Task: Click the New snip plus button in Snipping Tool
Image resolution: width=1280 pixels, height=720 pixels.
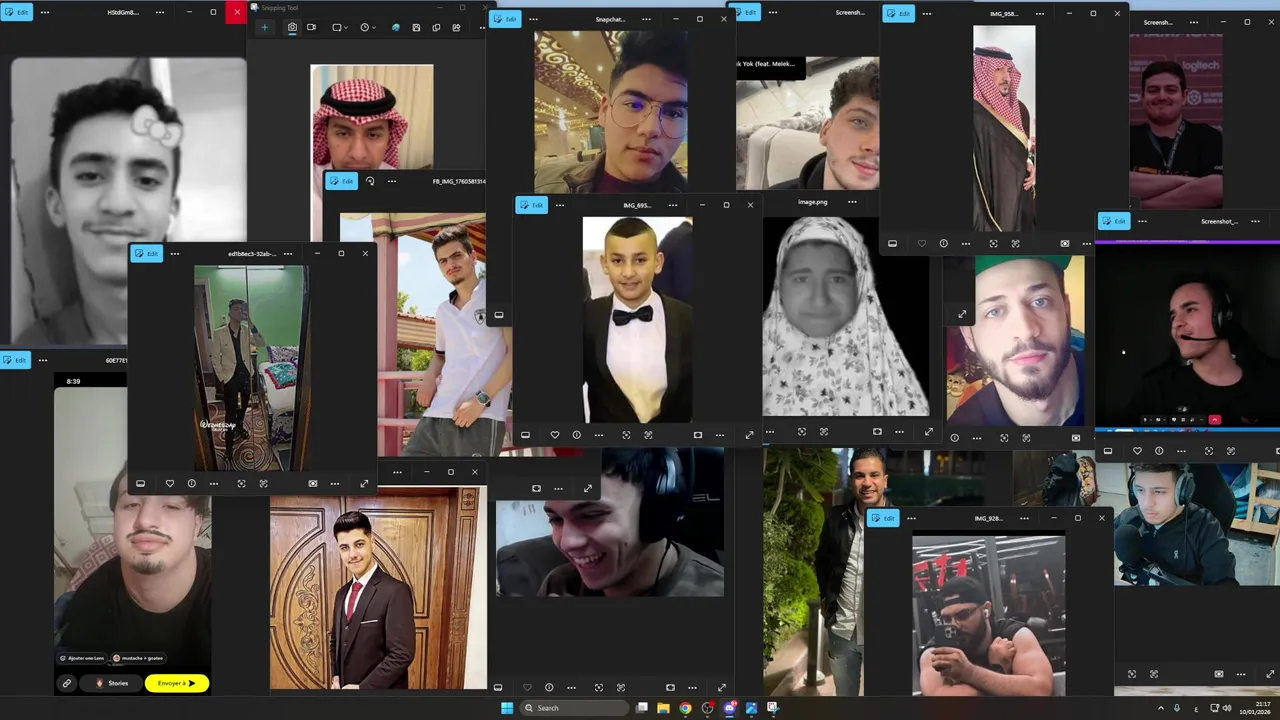Action: click(265, 27)
